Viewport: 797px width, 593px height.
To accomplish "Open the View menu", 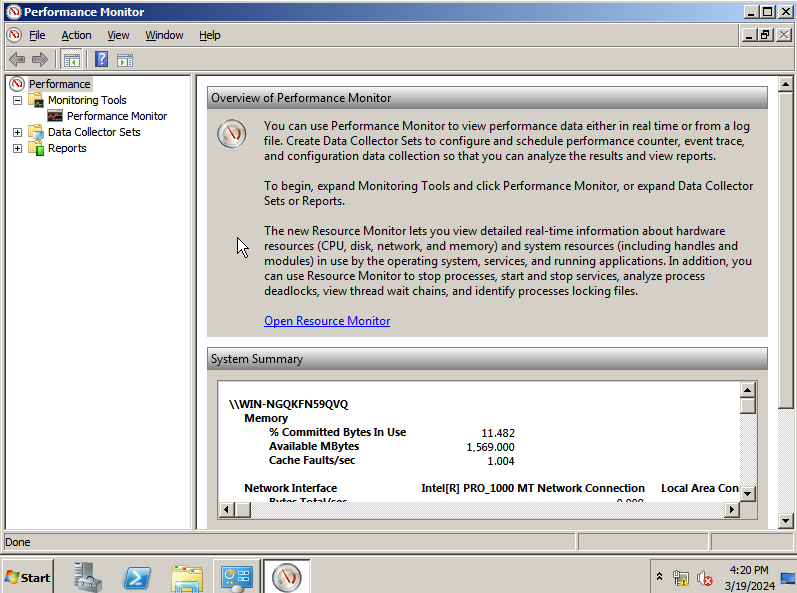I will [118, 35].
